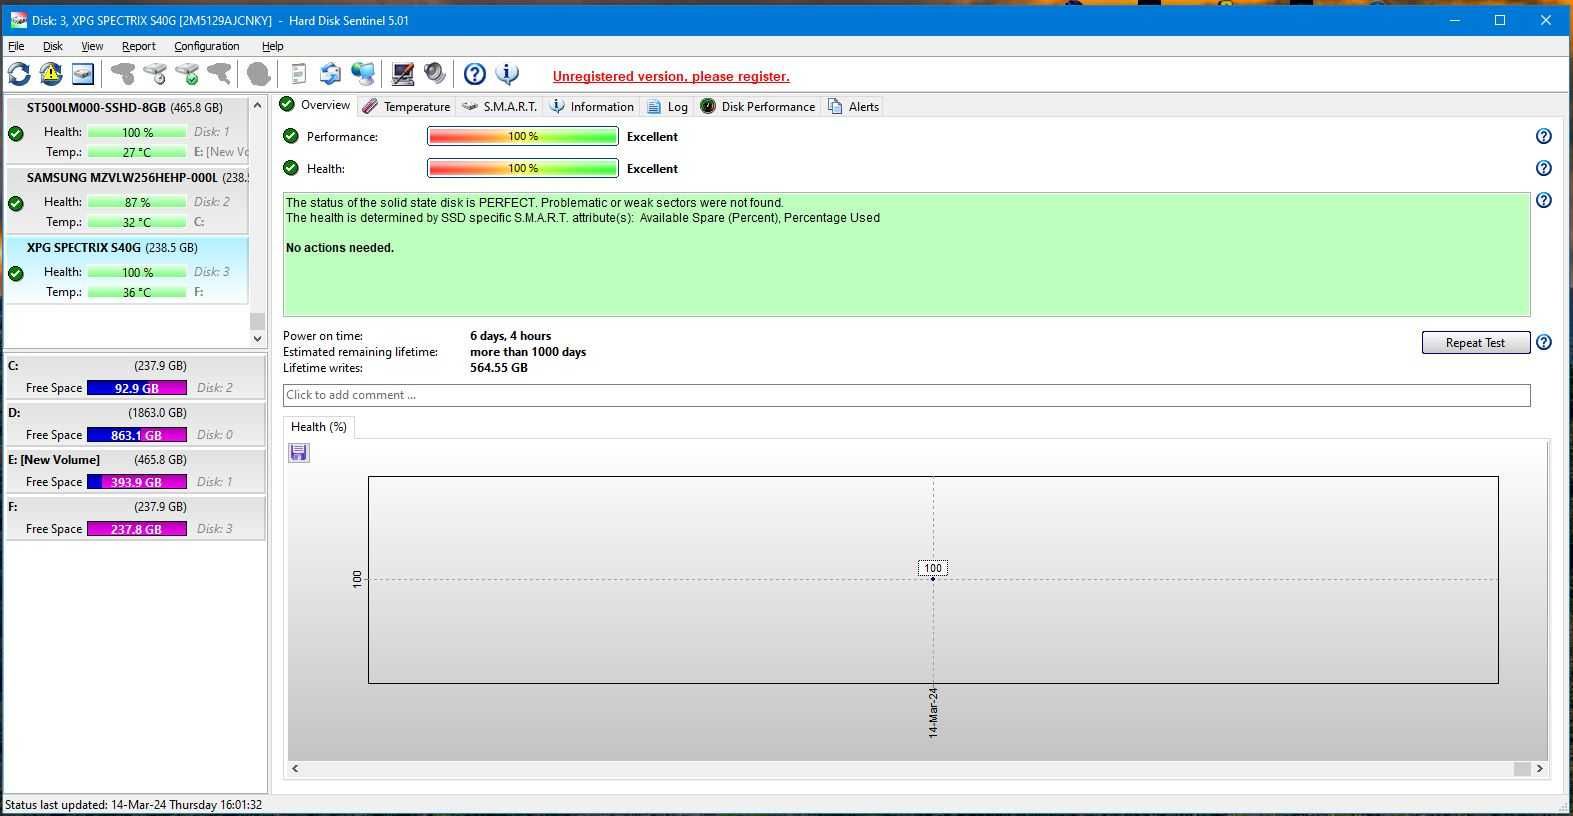Image resolution: width=1573 pixels, height=816 pixels.
Task: Click the gray disk with wrench toolbar icon
Action: 219,74
